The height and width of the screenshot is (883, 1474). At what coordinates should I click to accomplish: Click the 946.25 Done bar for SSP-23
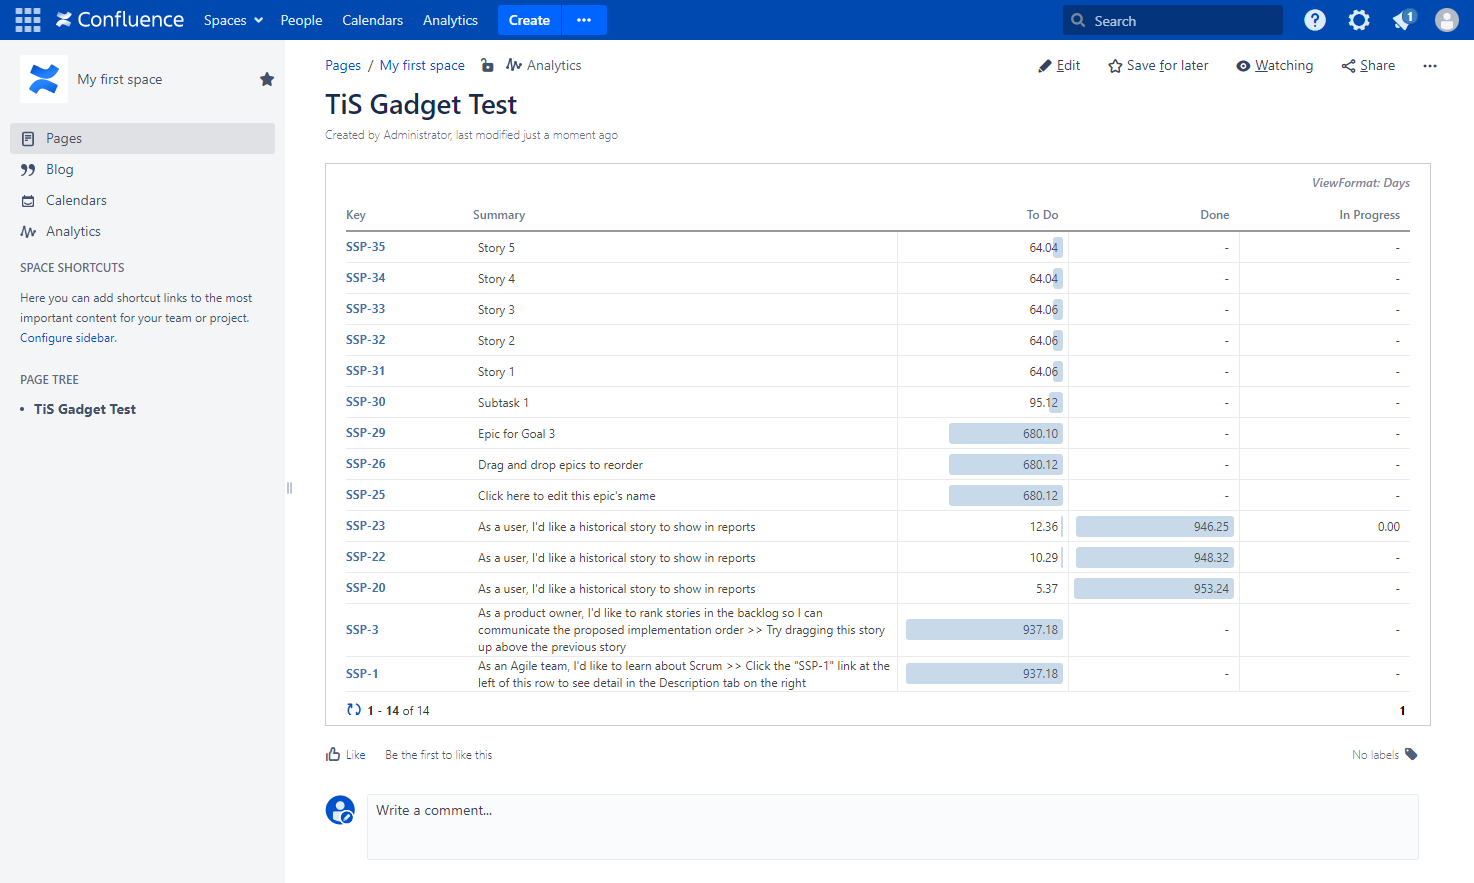coord(1154,527)
